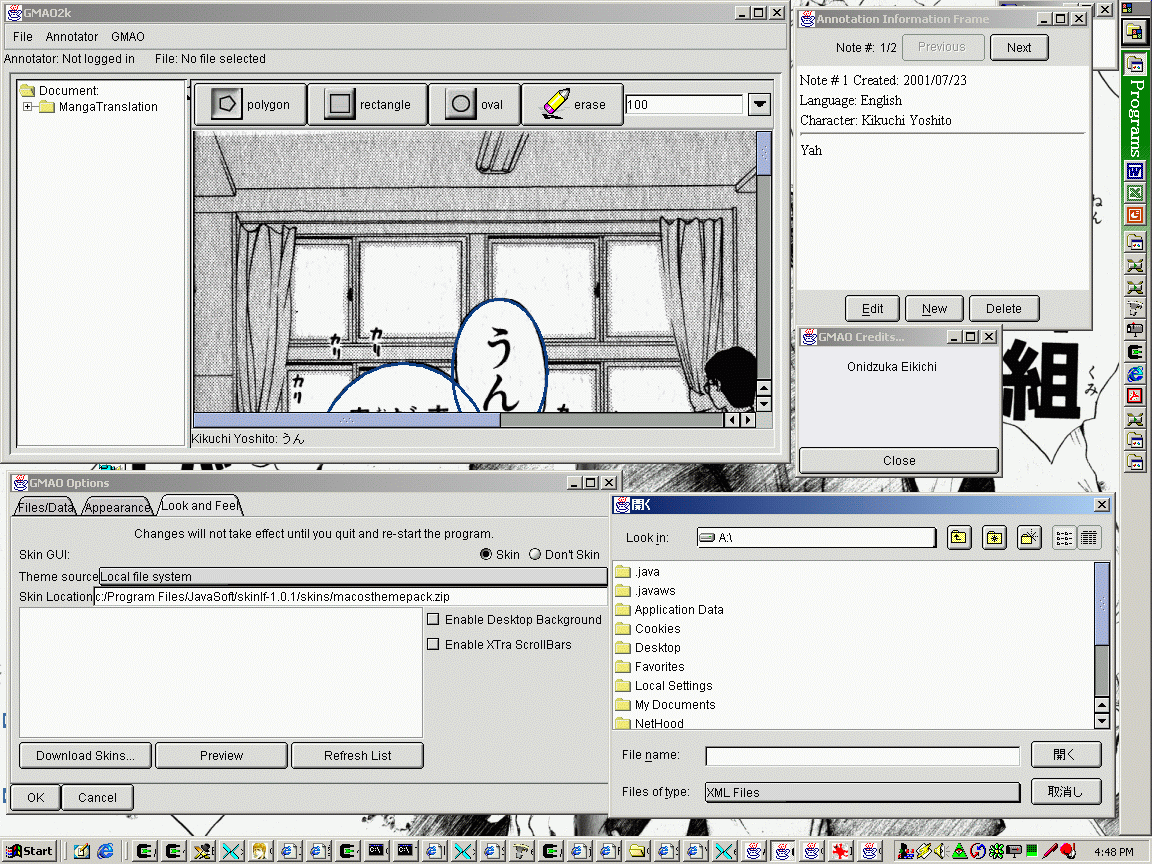The height and width of the screenshot is (864, 1152).
Task: Close the GMAO Credits dialog
Action: (x=899, y=461)
